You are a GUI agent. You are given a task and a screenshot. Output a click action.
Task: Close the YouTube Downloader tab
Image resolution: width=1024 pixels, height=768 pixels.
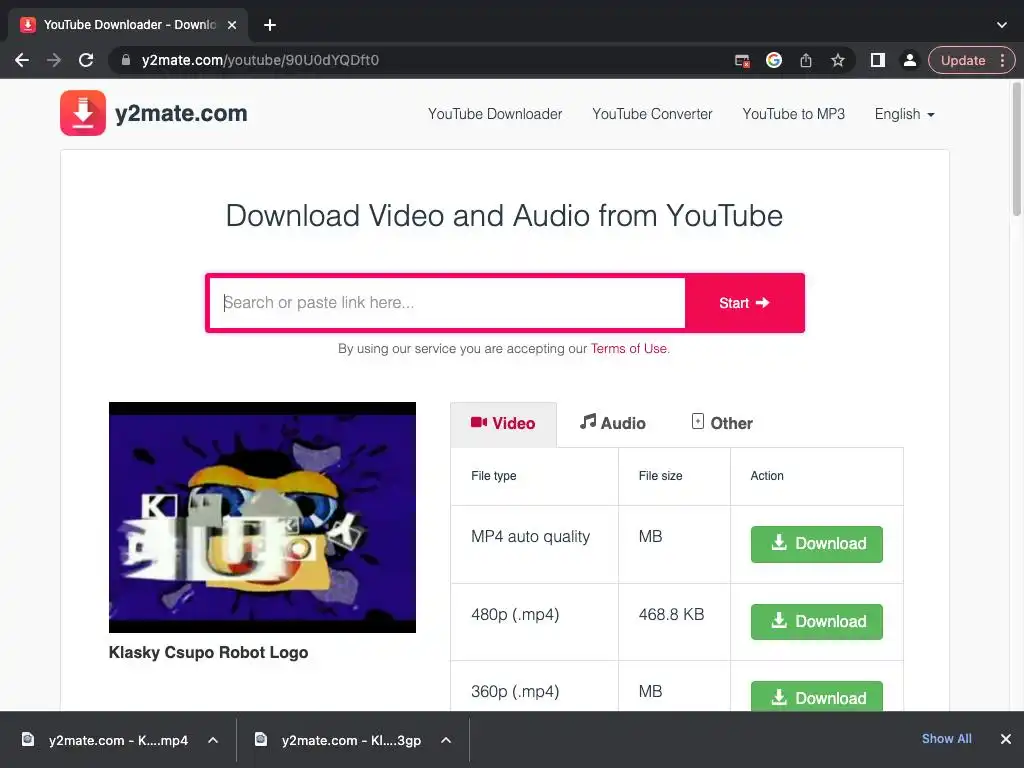tap(232, 25)
